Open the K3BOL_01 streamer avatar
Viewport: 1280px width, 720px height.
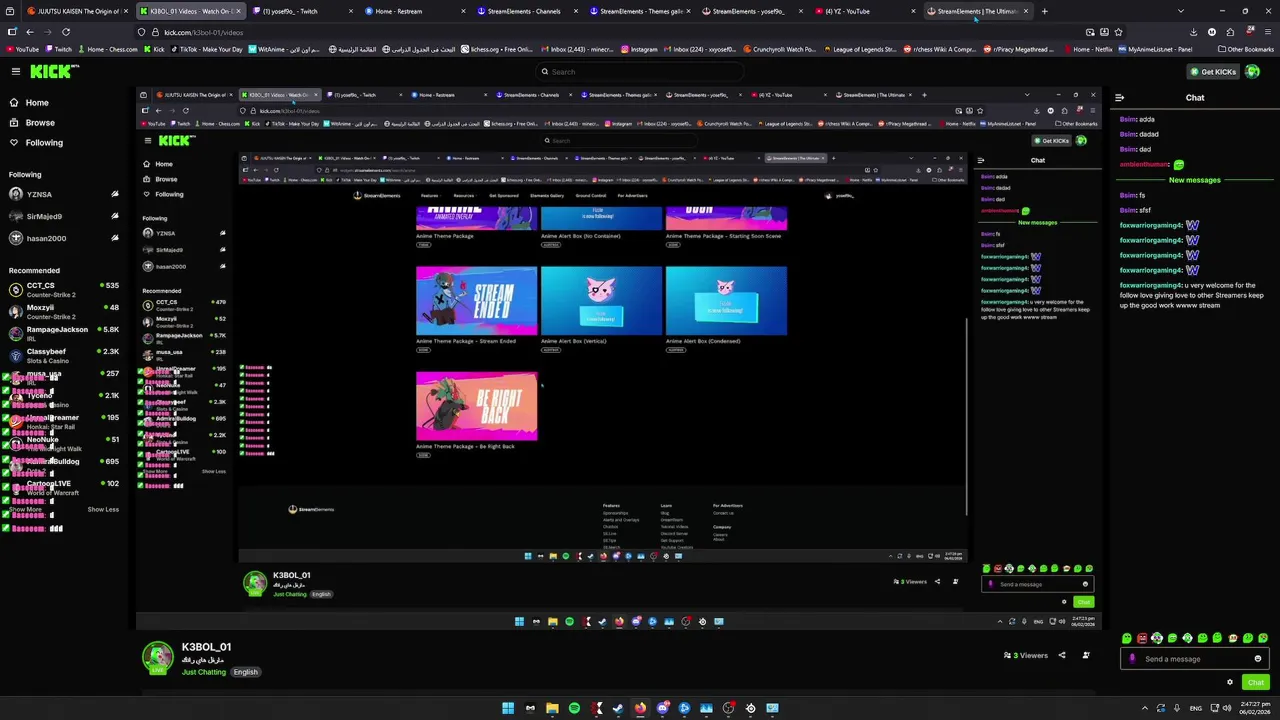point(157,657)
